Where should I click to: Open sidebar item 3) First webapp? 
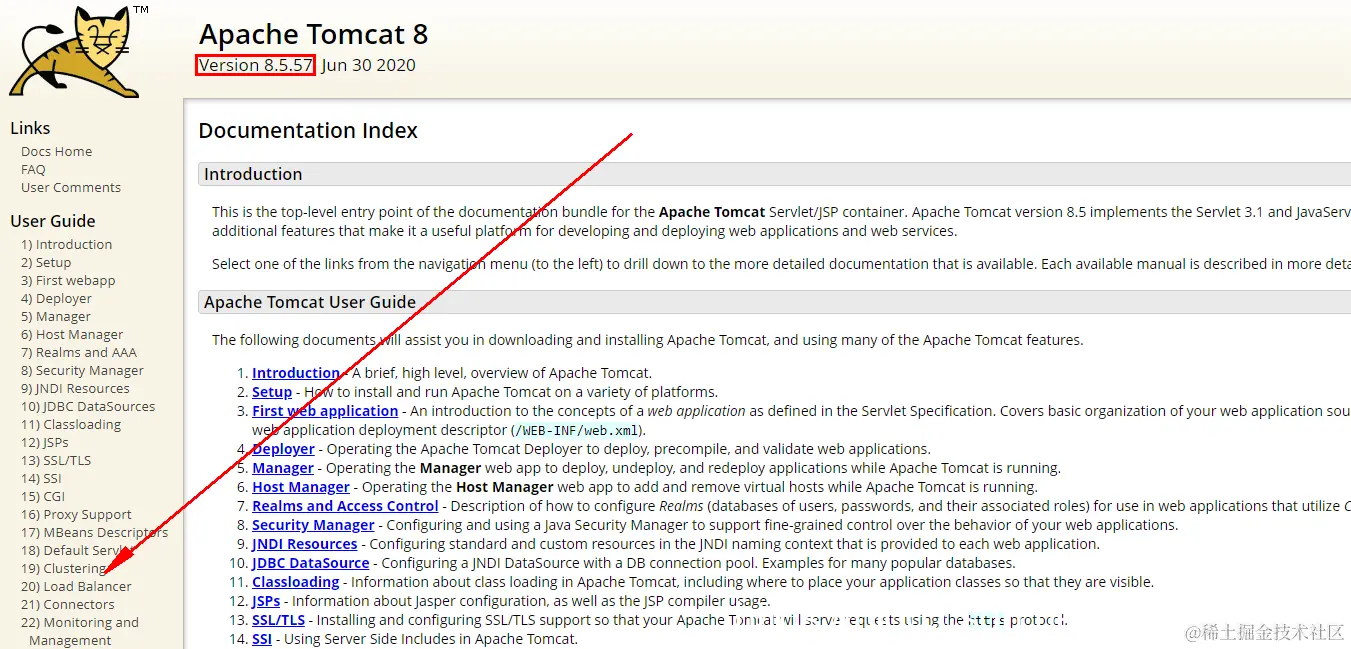pyautogui.click(x=68, y=281)
